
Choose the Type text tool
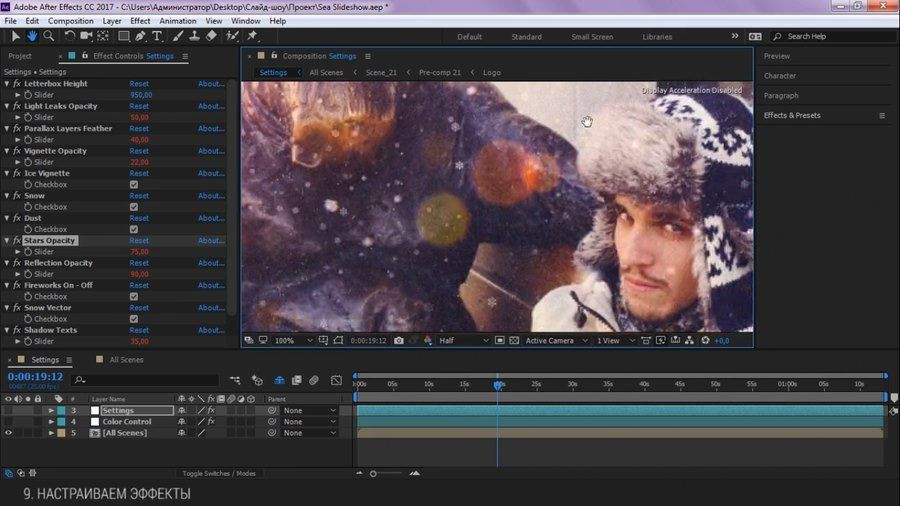click(x=157, y=37)
